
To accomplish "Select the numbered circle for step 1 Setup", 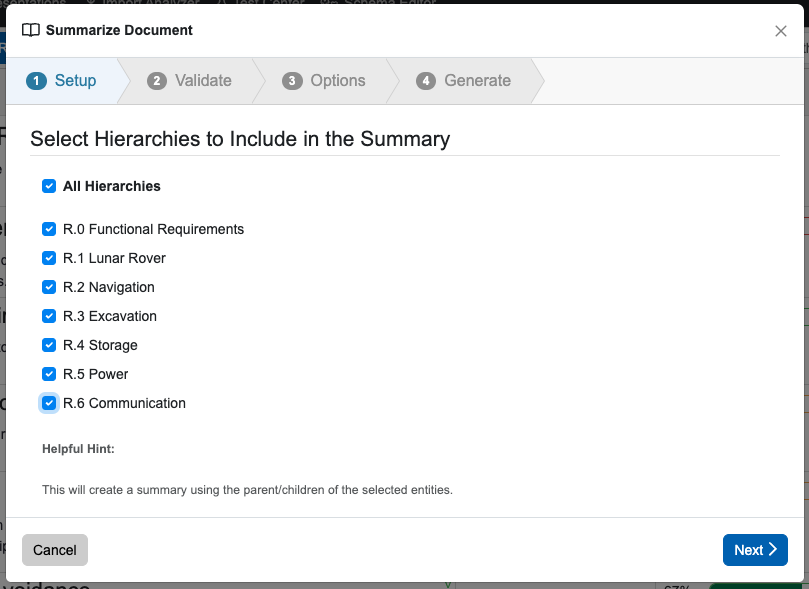I will tap(38, 80).
